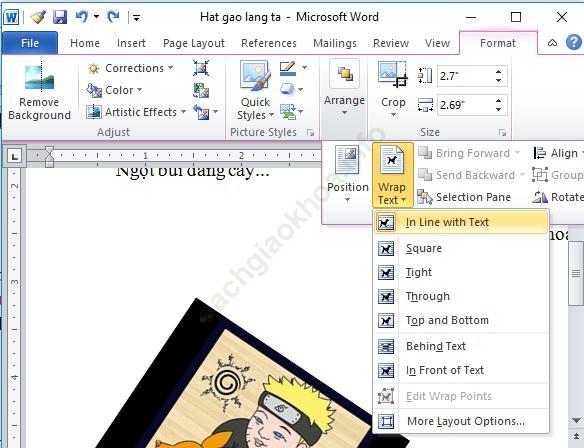Switch to the Insert tab
The width and height of the screenshot is (584, 448).
(131, 43)
